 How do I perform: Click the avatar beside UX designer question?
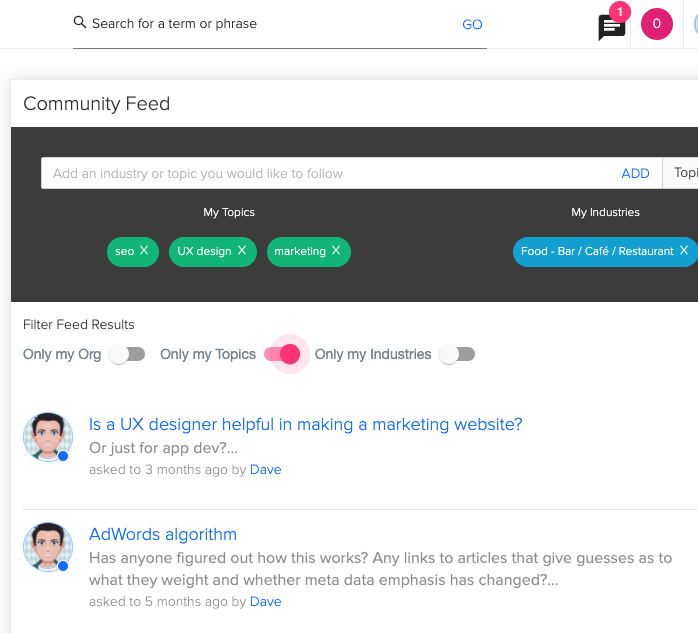(x=48, y=437)
